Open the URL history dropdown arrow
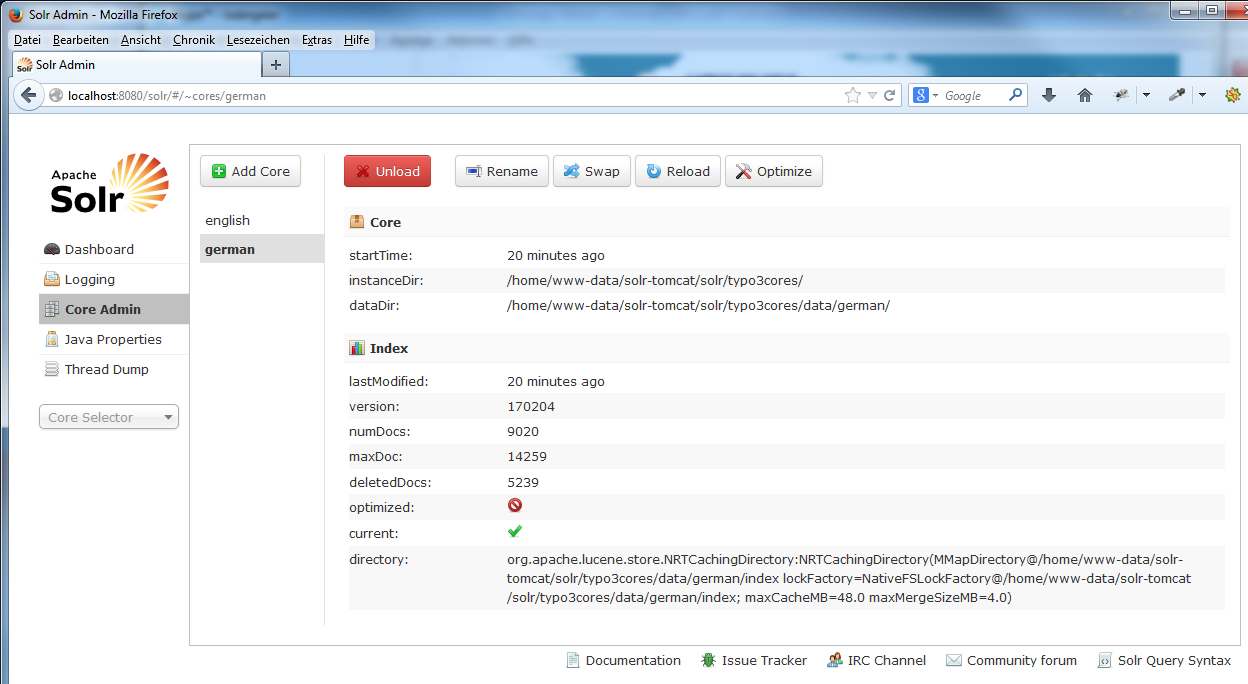This screenshot has height=684, width=1248. [873, 96]
